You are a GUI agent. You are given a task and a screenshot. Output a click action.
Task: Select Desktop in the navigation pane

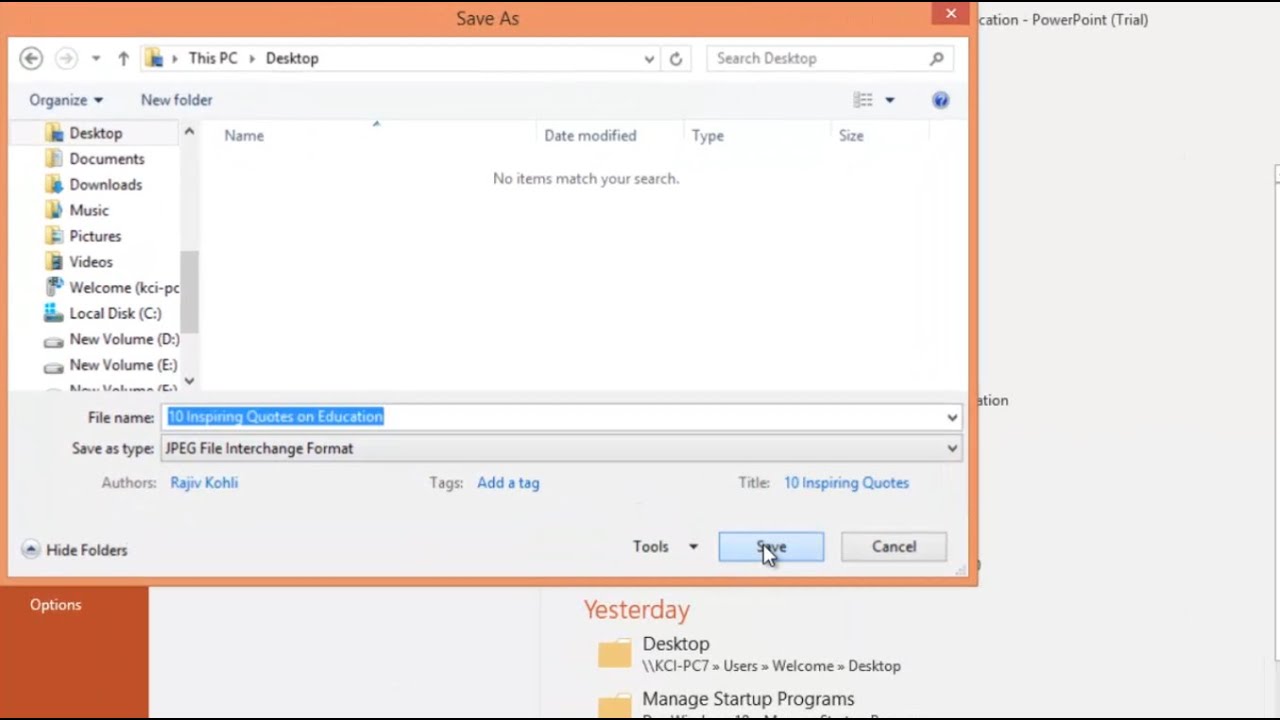point(96,133)
